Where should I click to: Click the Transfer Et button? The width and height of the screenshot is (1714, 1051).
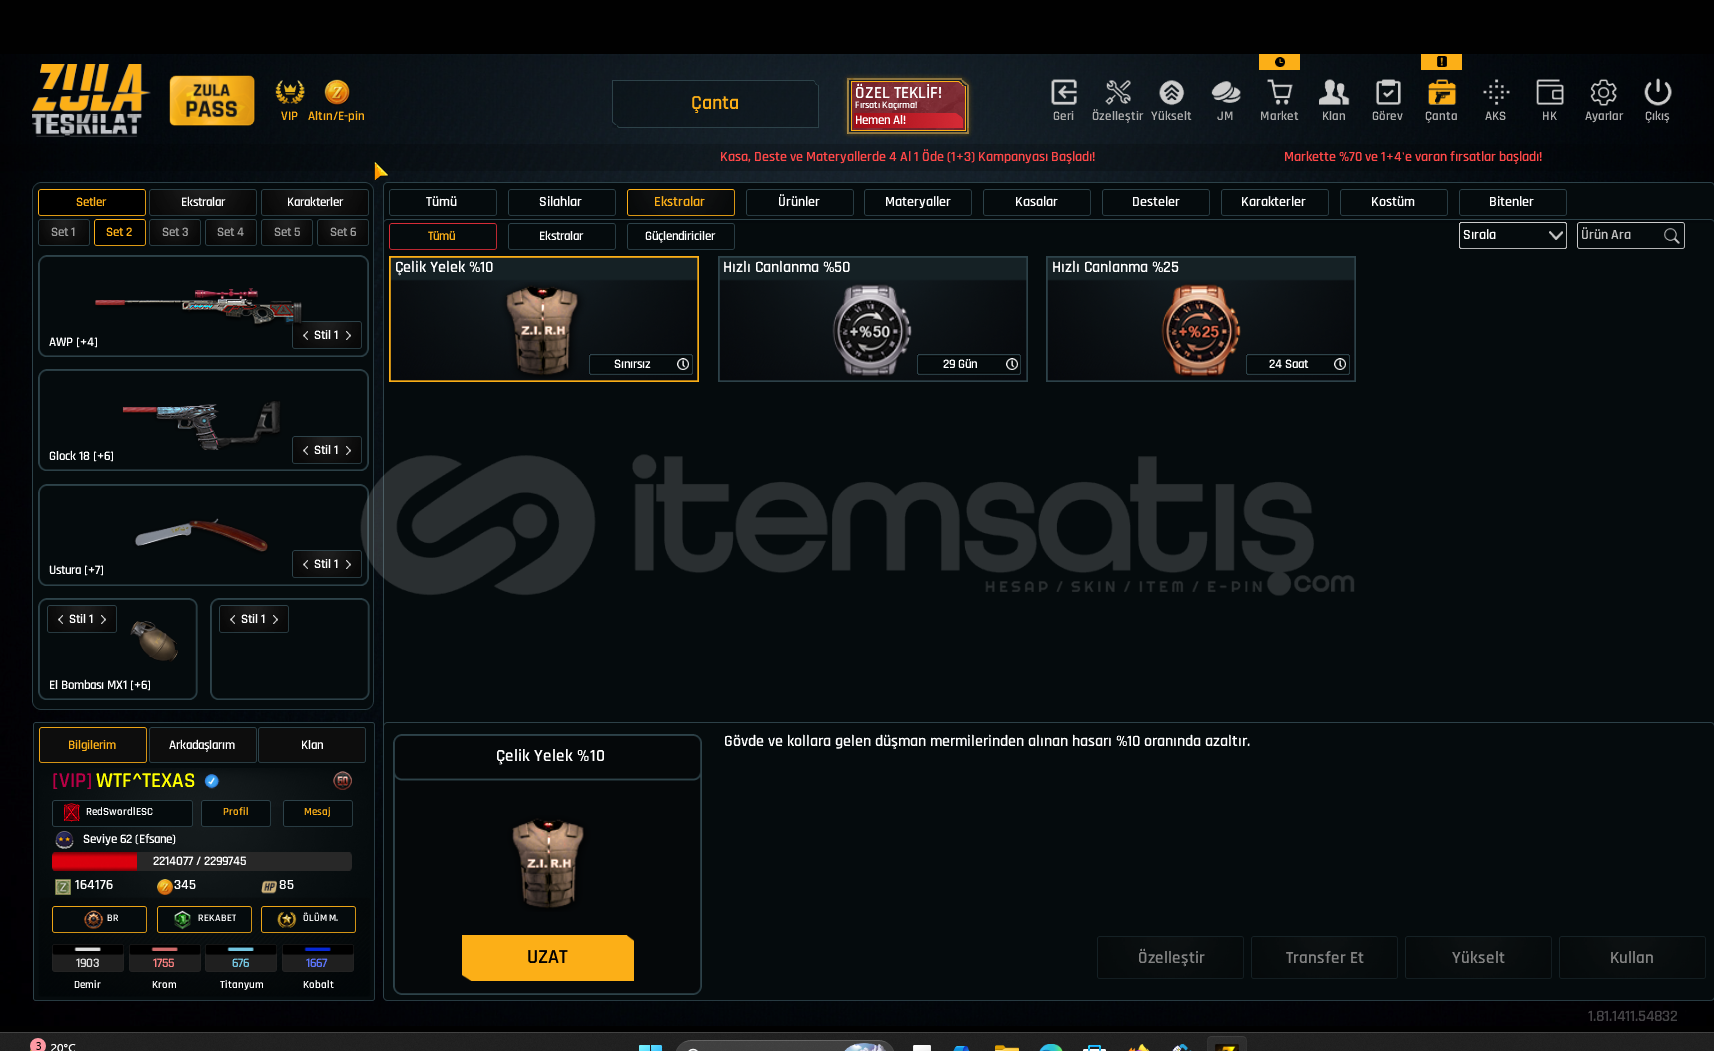pos(1325,958)
